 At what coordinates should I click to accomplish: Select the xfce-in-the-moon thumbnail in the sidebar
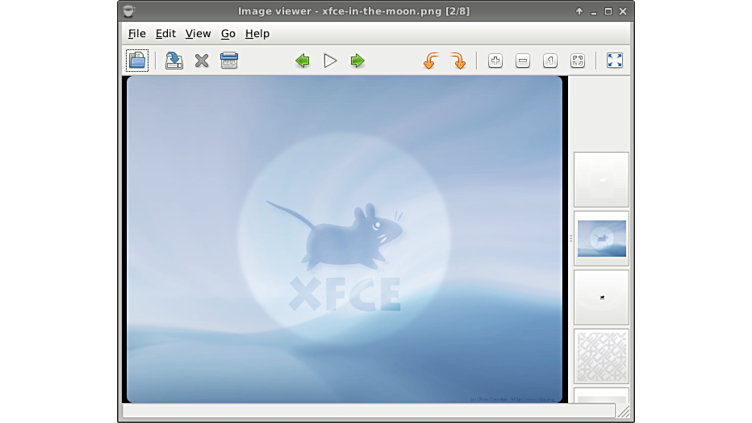pos(601,239)
